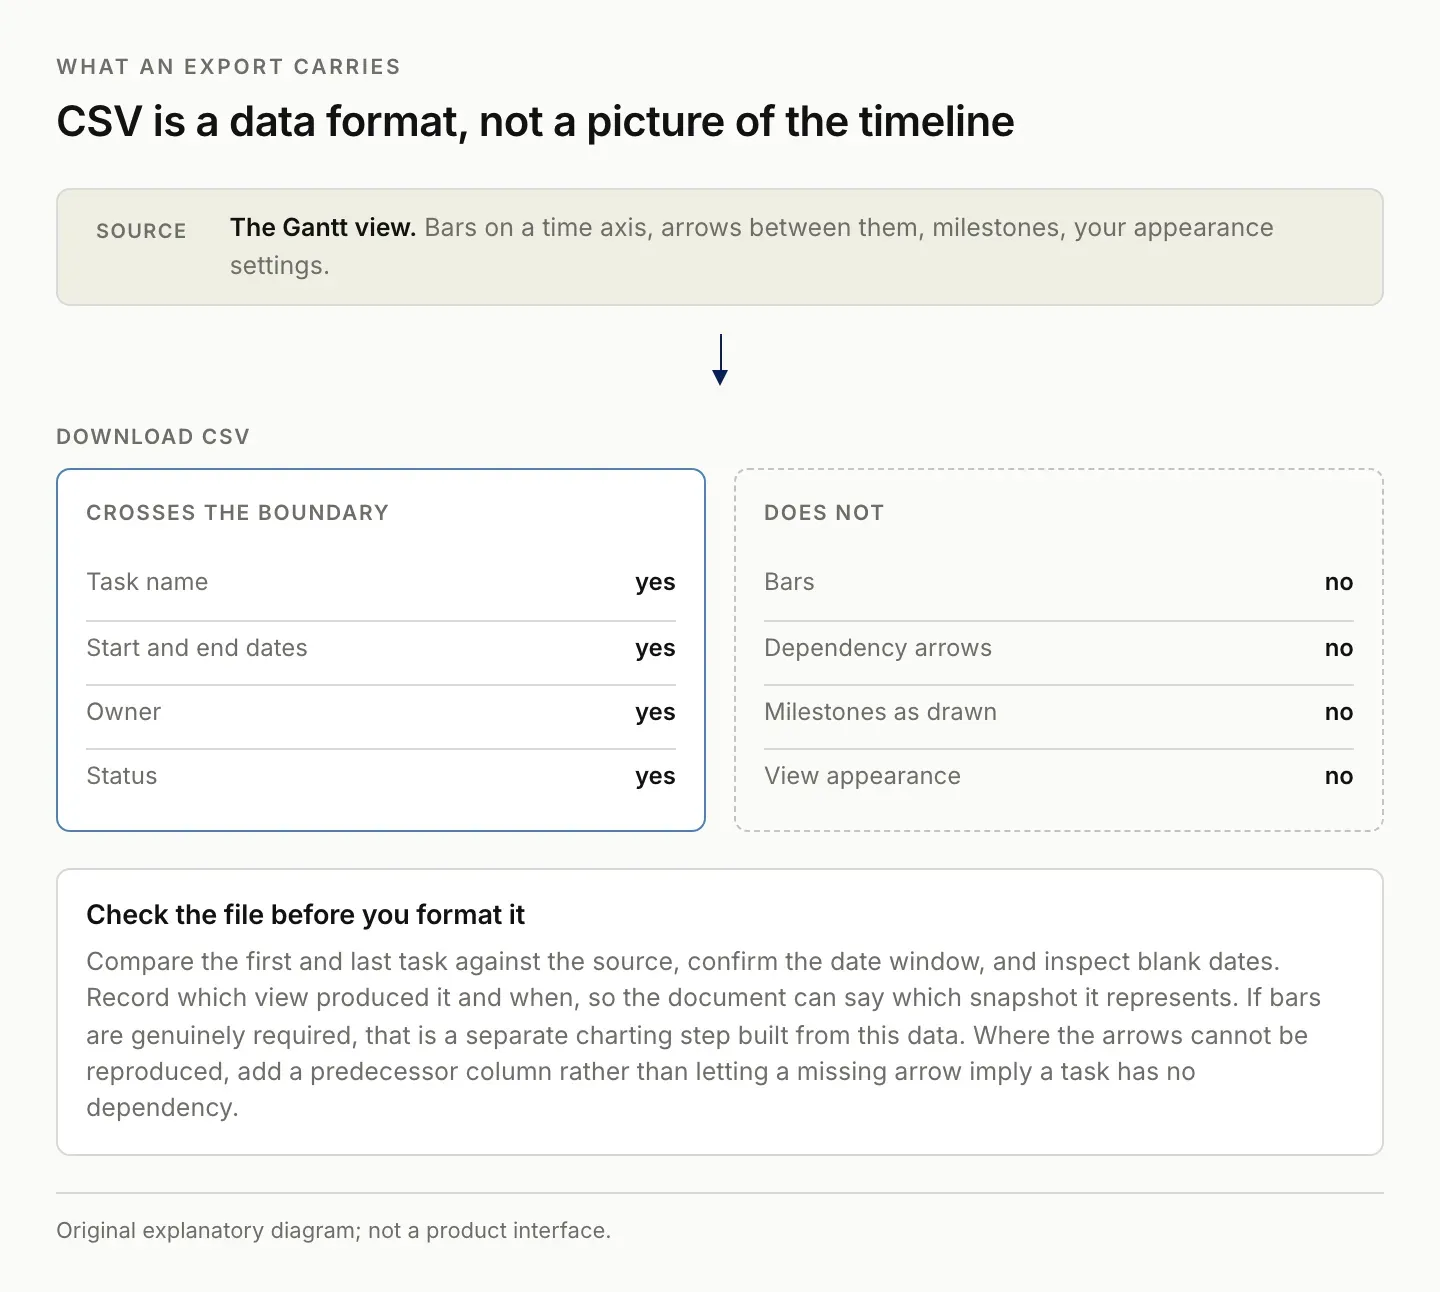The image size is (1440, 1292).
Task: Click the "Check the file before you format it" heading
Action: (305, 915)
